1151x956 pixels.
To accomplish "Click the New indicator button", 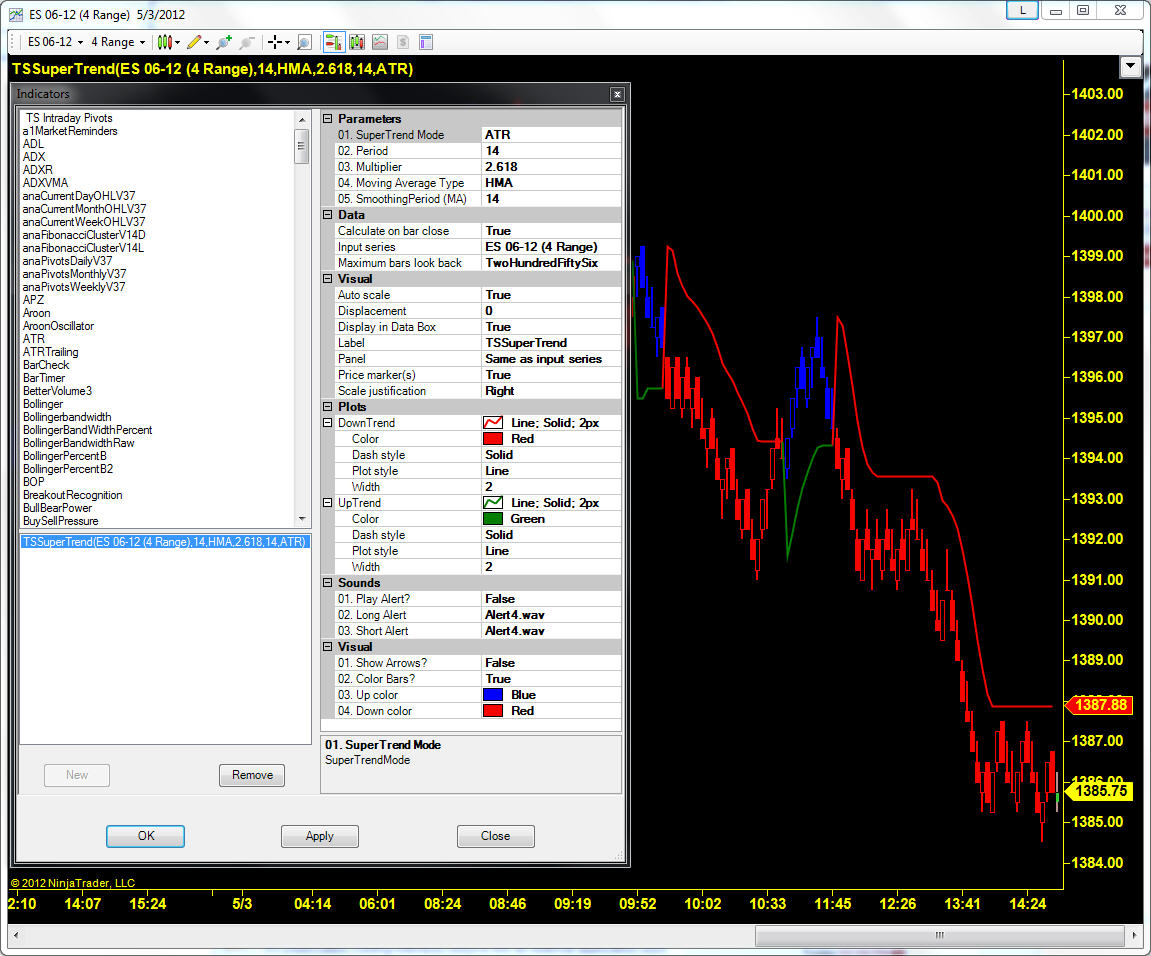I will tap(76, 775).
